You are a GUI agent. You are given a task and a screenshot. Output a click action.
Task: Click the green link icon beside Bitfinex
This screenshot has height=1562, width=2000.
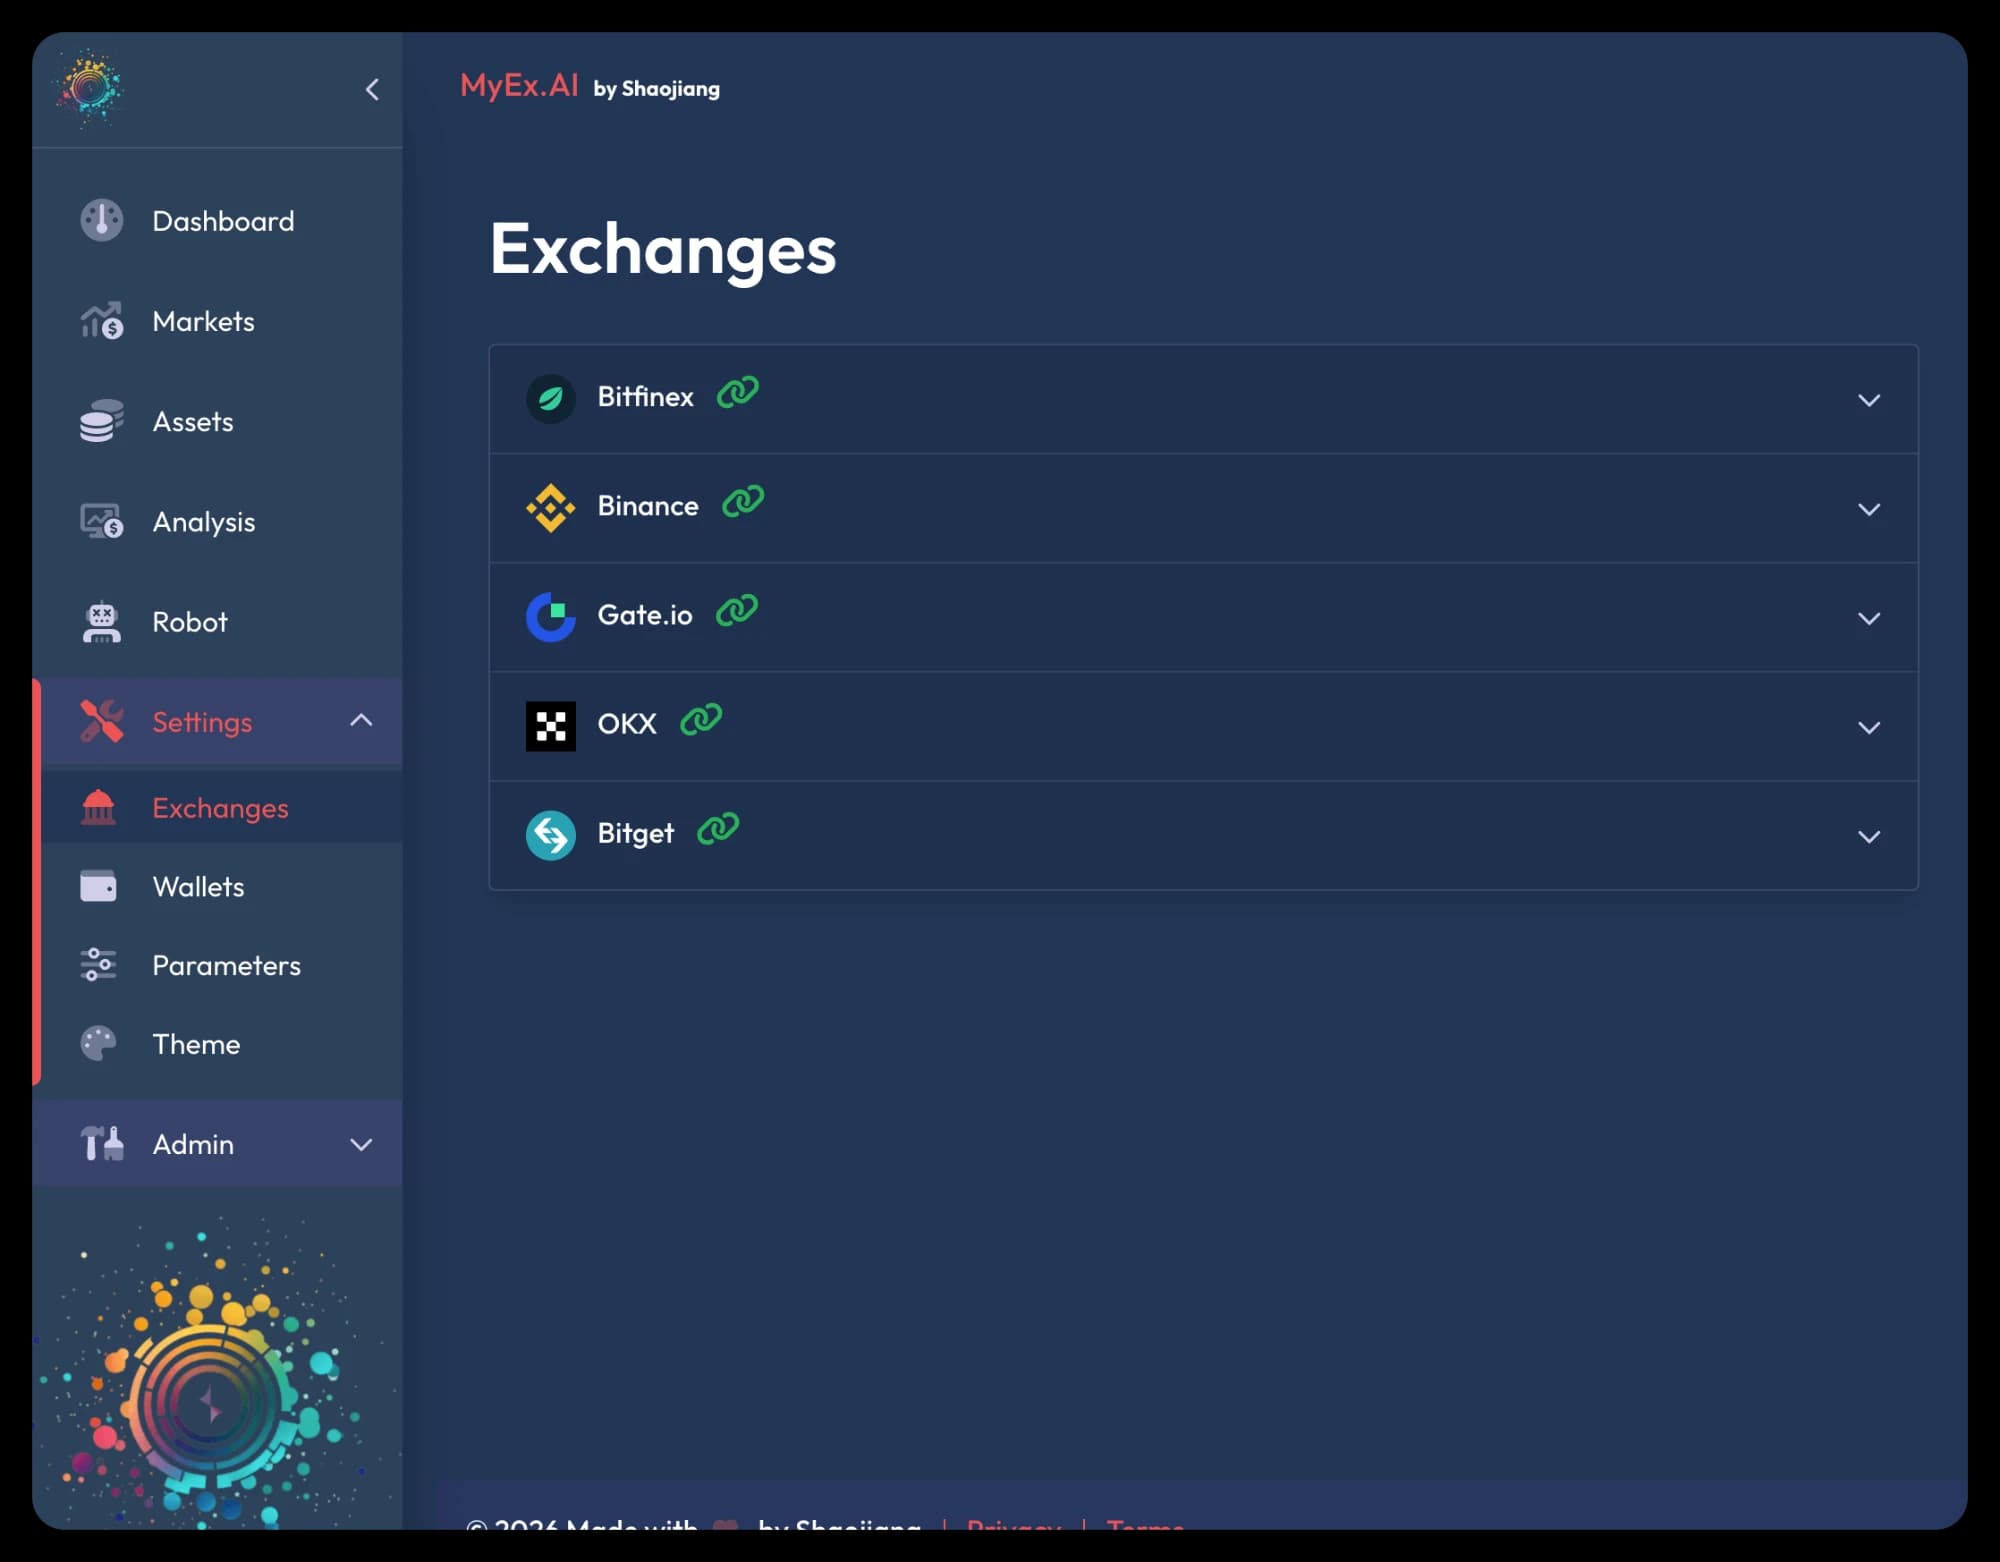pyautogui.click(x=738, y=393)
